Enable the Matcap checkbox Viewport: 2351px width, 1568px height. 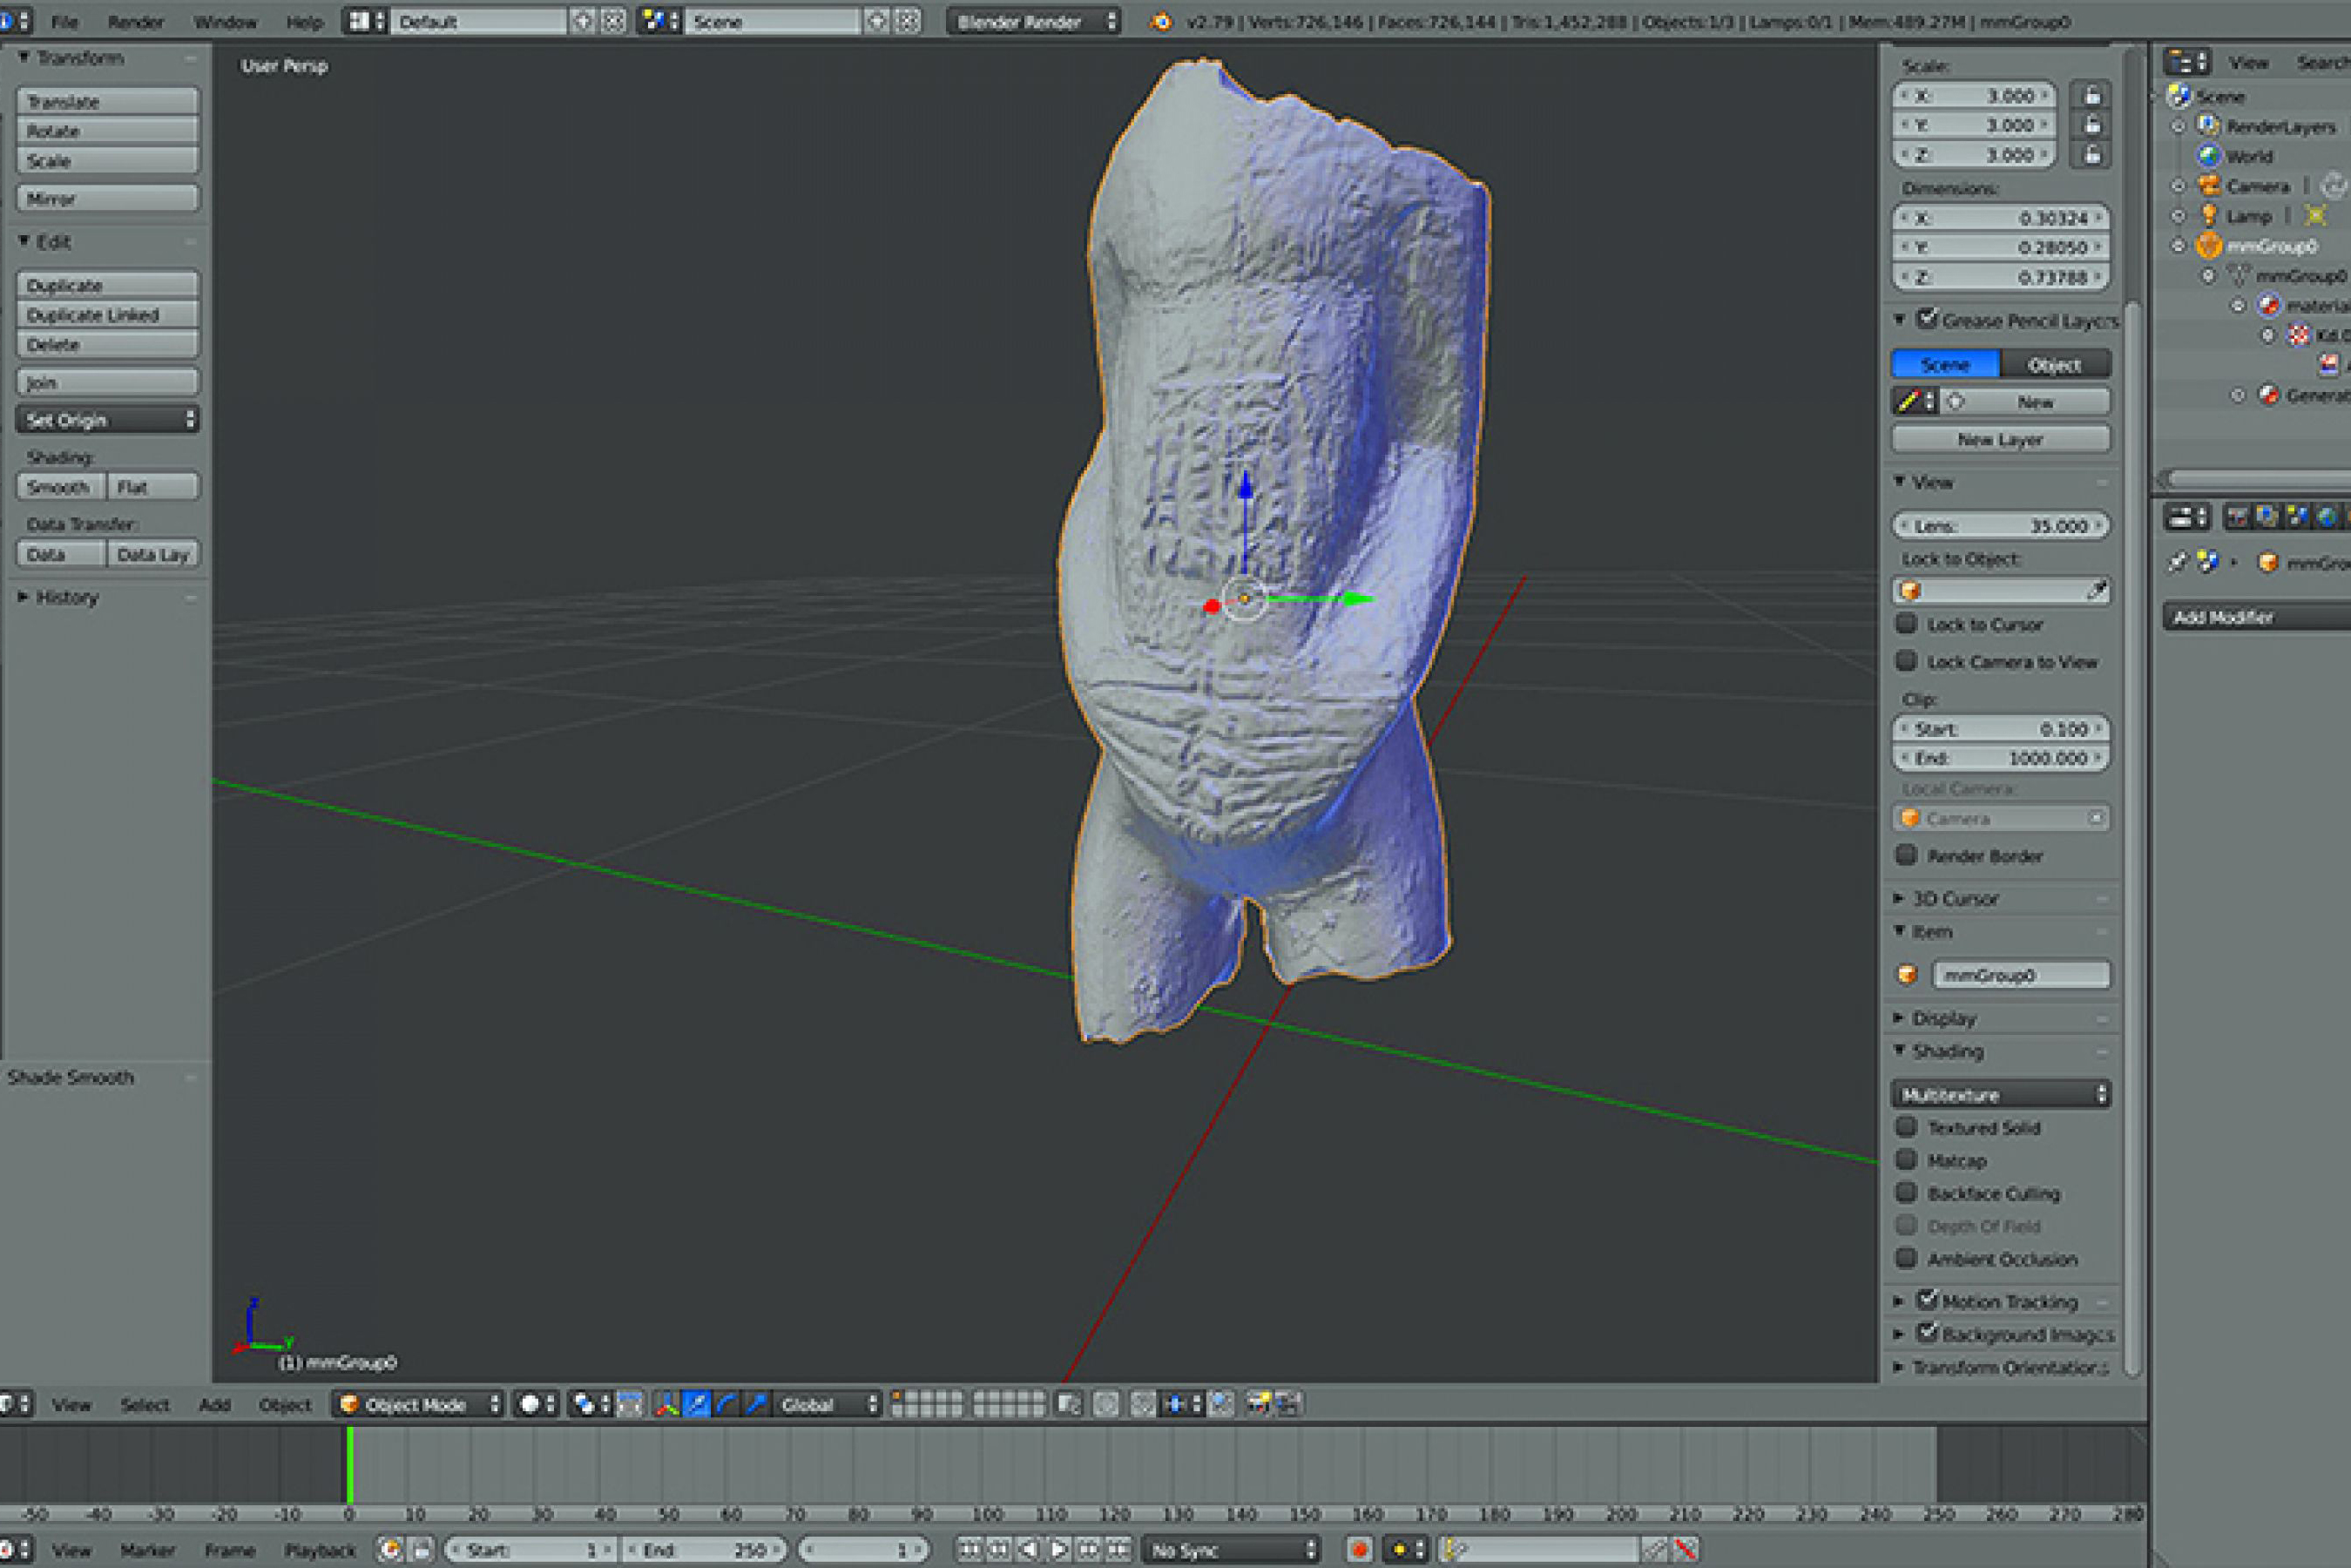(1907, 1160)
